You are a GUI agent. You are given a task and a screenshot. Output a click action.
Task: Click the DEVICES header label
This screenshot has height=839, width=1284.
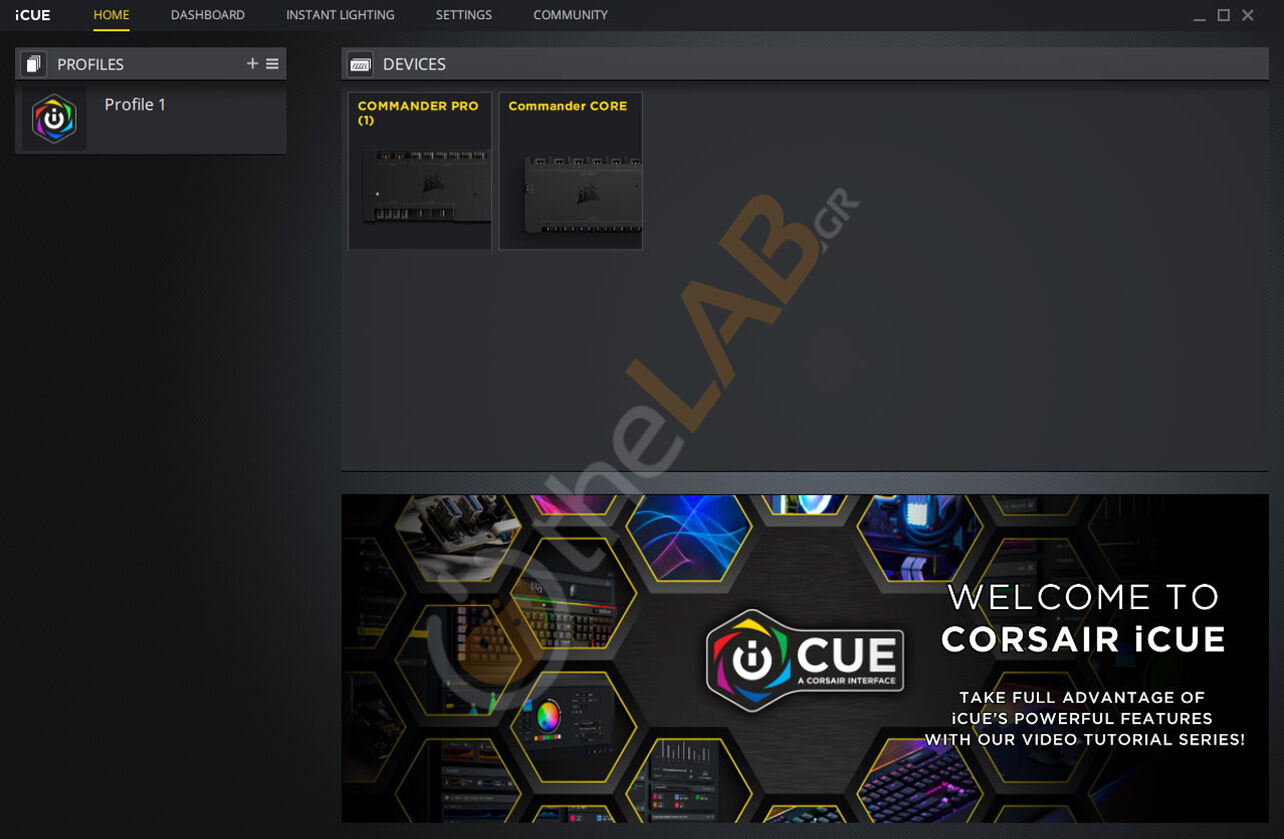click(x=414, y=64)
